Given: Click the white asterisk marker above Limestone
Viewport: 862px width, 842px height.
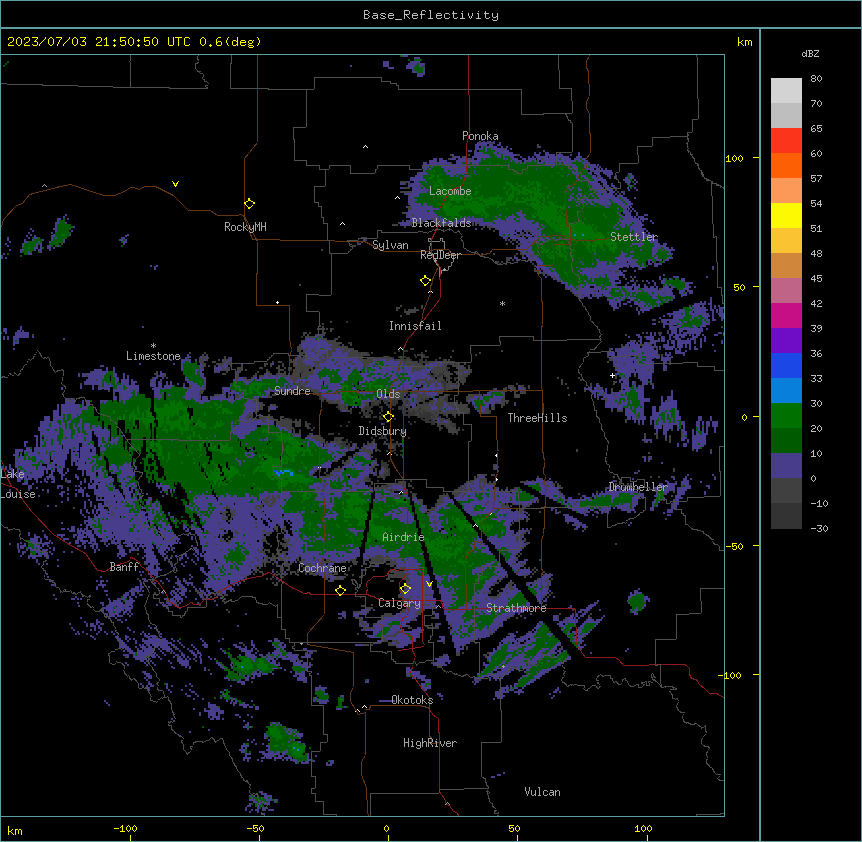Looking at the screenshot, I should click(x=153, y=346).
